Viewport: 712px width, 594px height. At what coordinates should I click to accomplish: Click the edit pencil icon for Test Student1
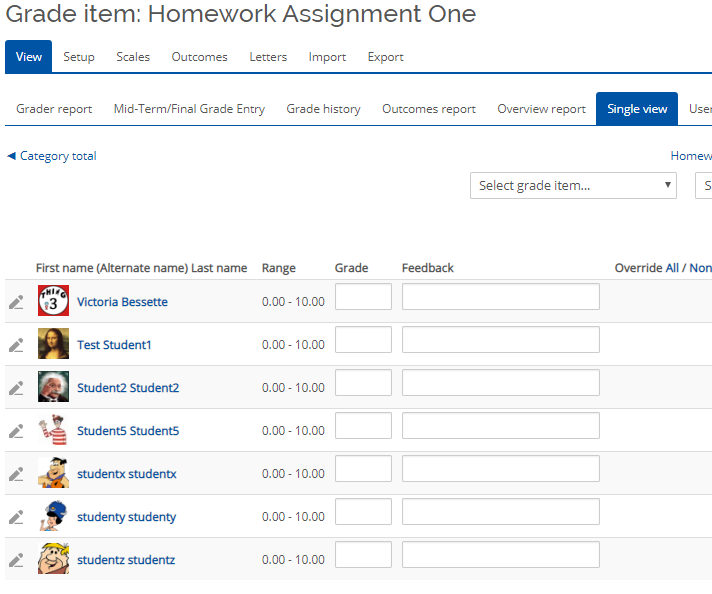pyautogui.click(x=16, y=345)
